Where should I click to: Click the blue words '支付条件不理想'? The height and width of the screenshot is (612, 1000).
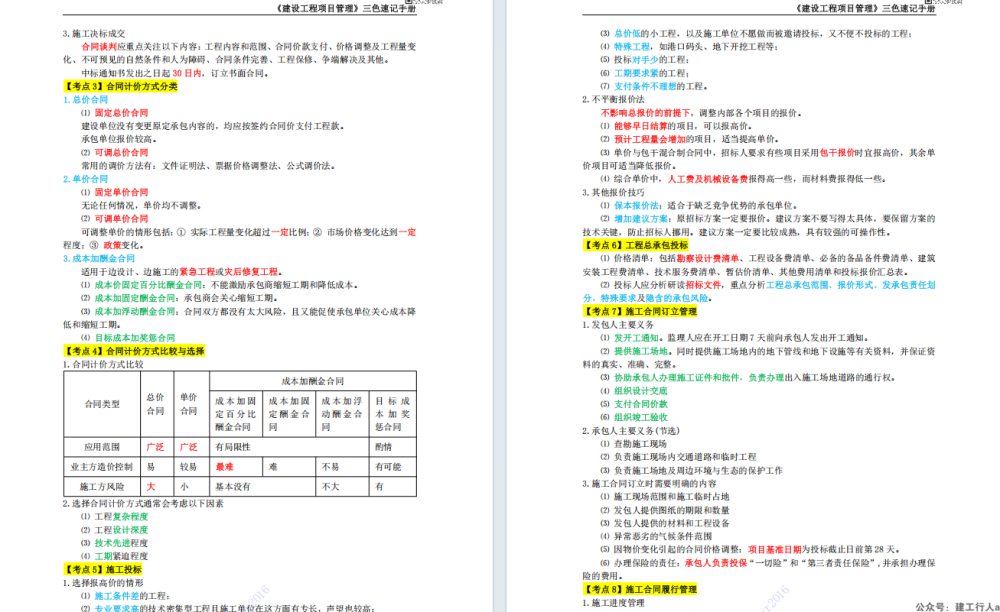(x=645, y=86)
